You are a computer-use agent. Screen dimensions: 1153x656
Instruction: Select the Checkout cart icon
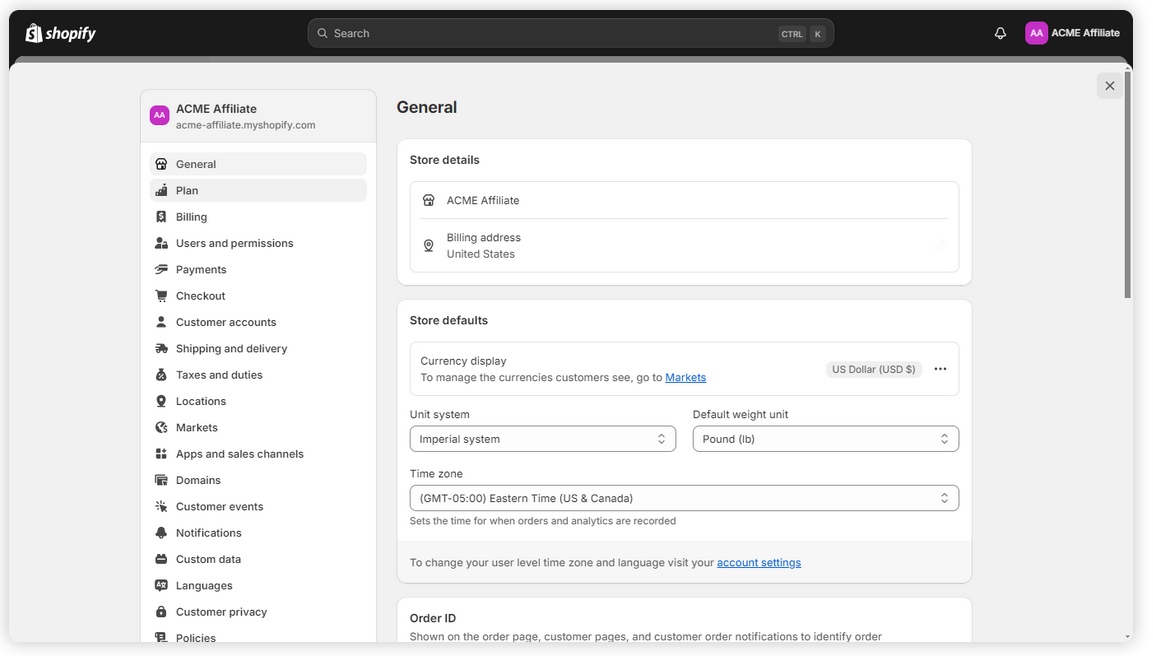click(161, 296)
